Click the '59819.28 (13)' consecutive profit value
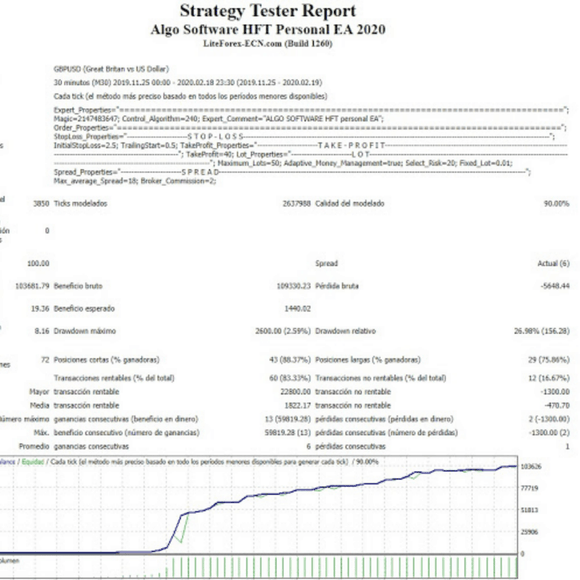 point(288,433)
